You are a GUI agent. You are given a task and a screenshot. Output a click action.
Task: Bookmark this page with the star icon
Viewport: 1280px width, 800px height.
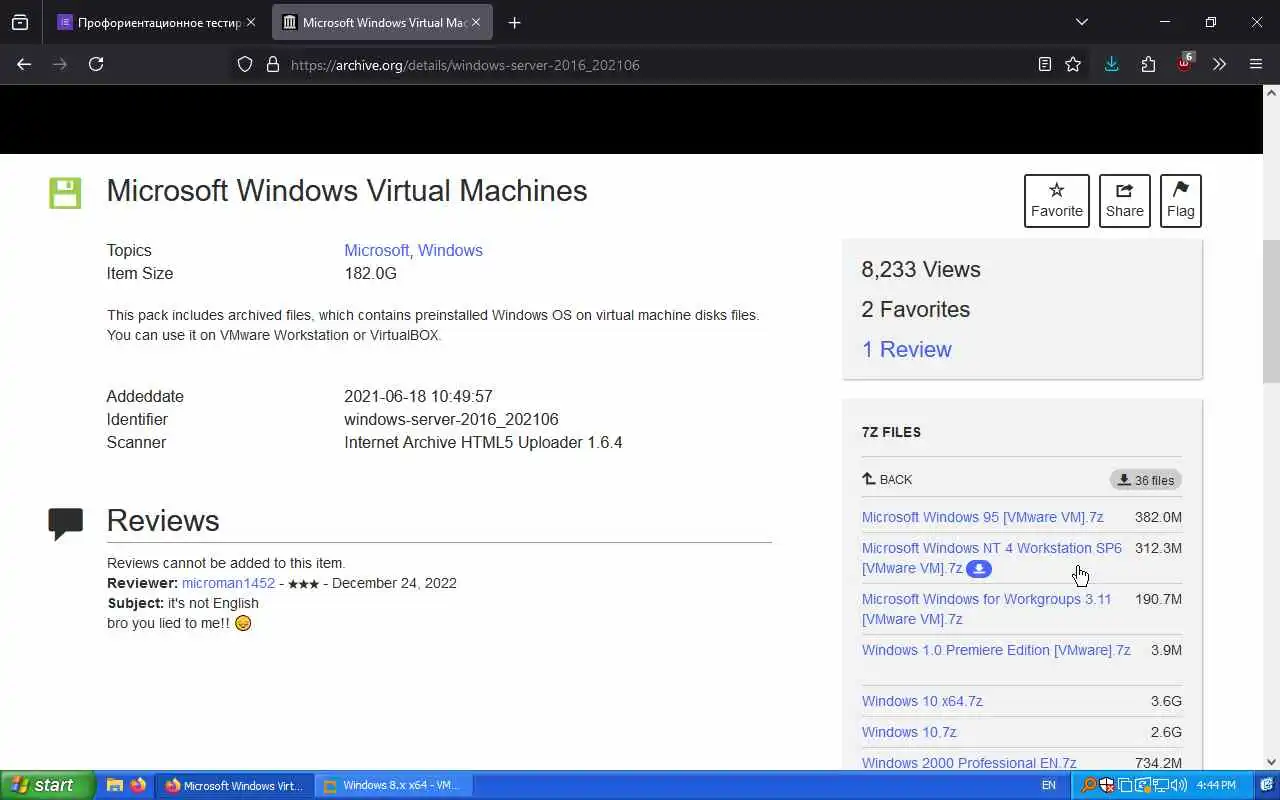[x=1073, y=64]
